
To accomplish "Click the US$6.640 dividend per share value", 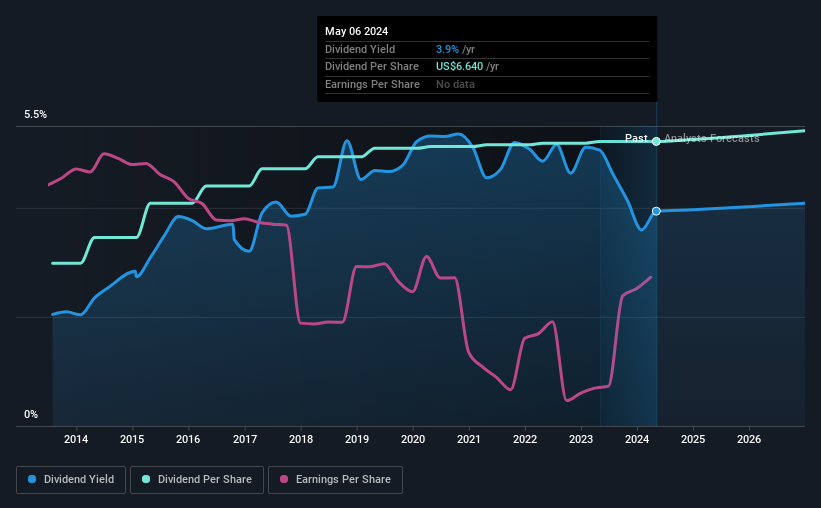I will coord(459,67).
